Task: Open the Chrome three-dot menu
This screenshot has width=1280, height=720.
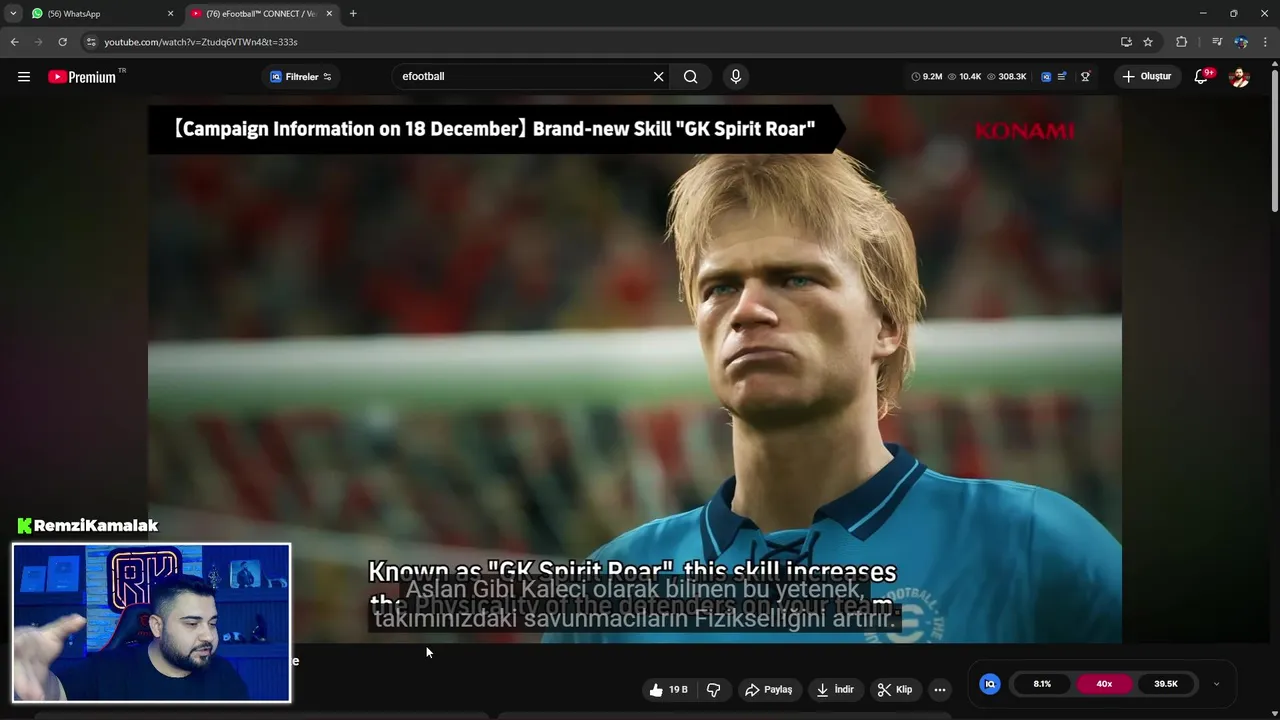Action: click(x=1265, y=42)
